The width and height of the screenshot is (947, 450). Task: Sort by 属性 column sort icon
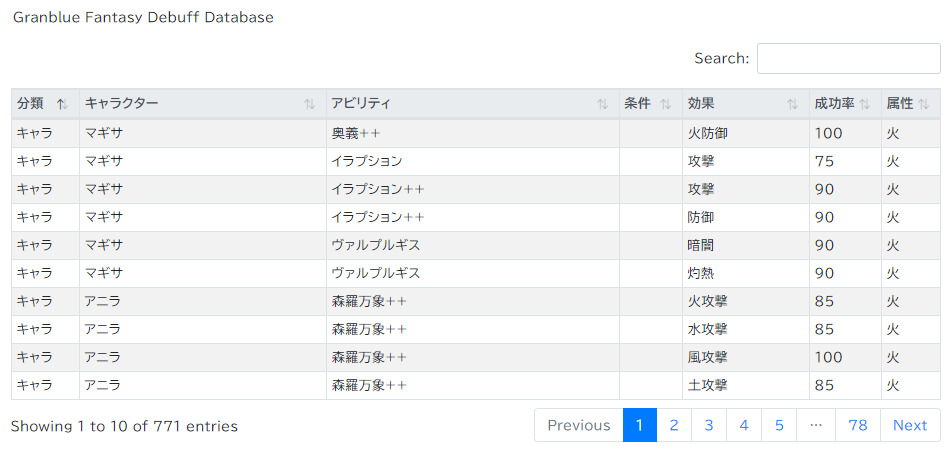point(923,104)
